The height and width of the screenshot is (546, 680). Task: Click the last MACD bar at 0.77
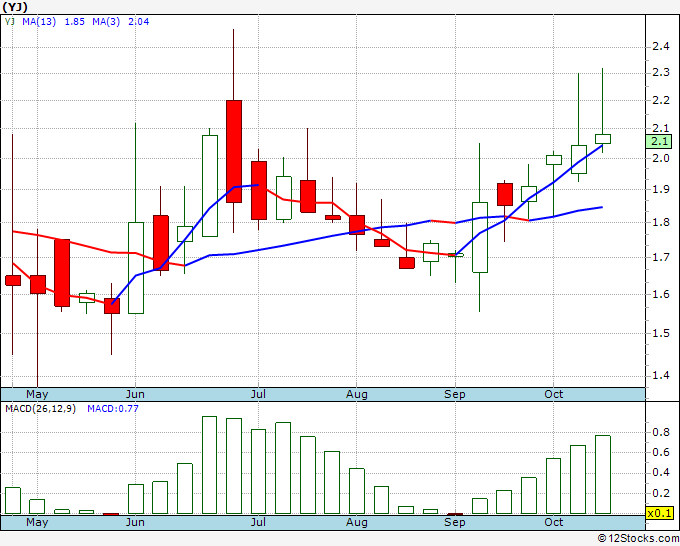pyautogui.click(x=603, y=474)
